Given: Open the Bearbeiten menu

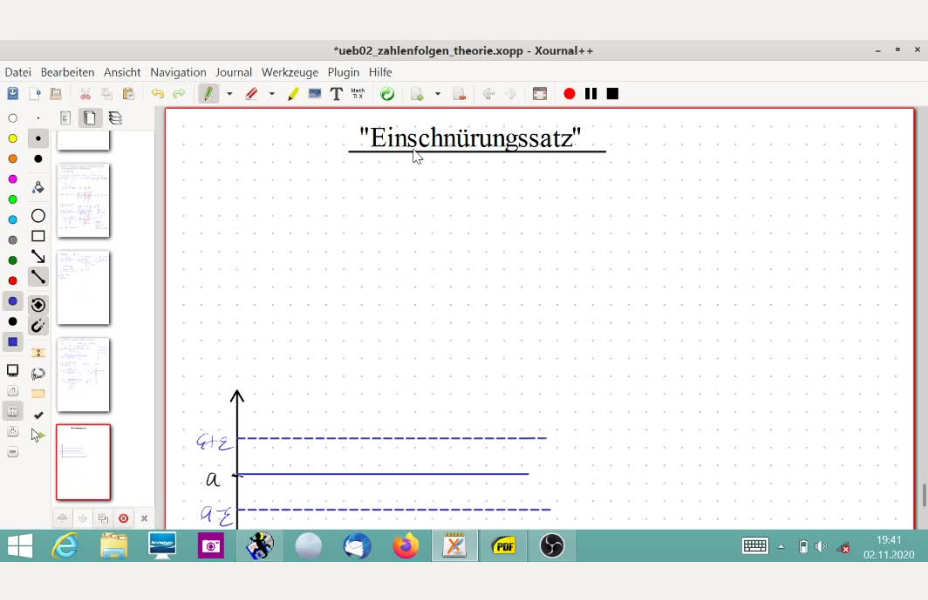Looking at the screenshot, I should click(x=67, y=72).
